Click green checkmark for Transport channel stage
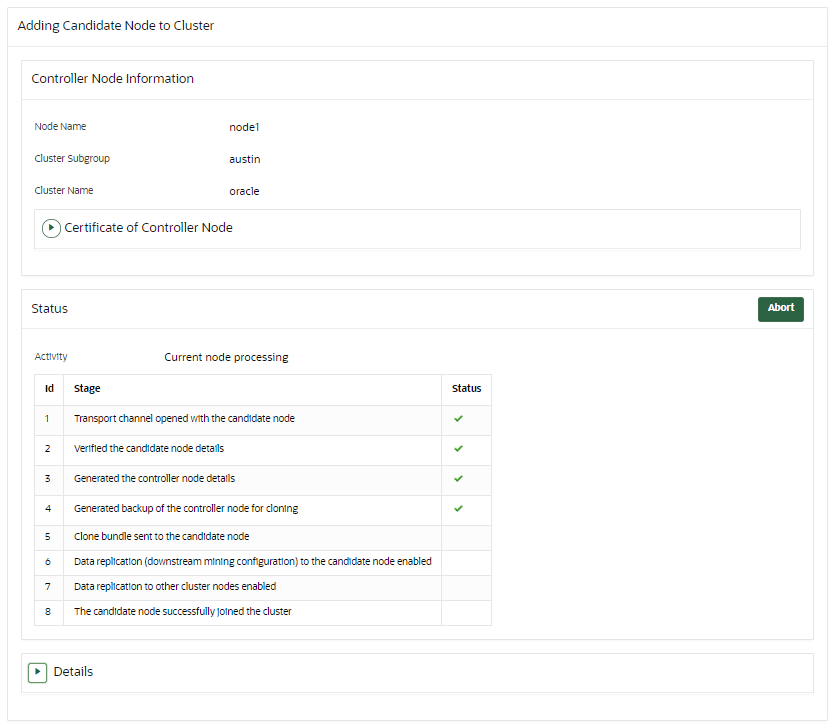This screenshot has height=728, width=836. (x=459, y=419)
